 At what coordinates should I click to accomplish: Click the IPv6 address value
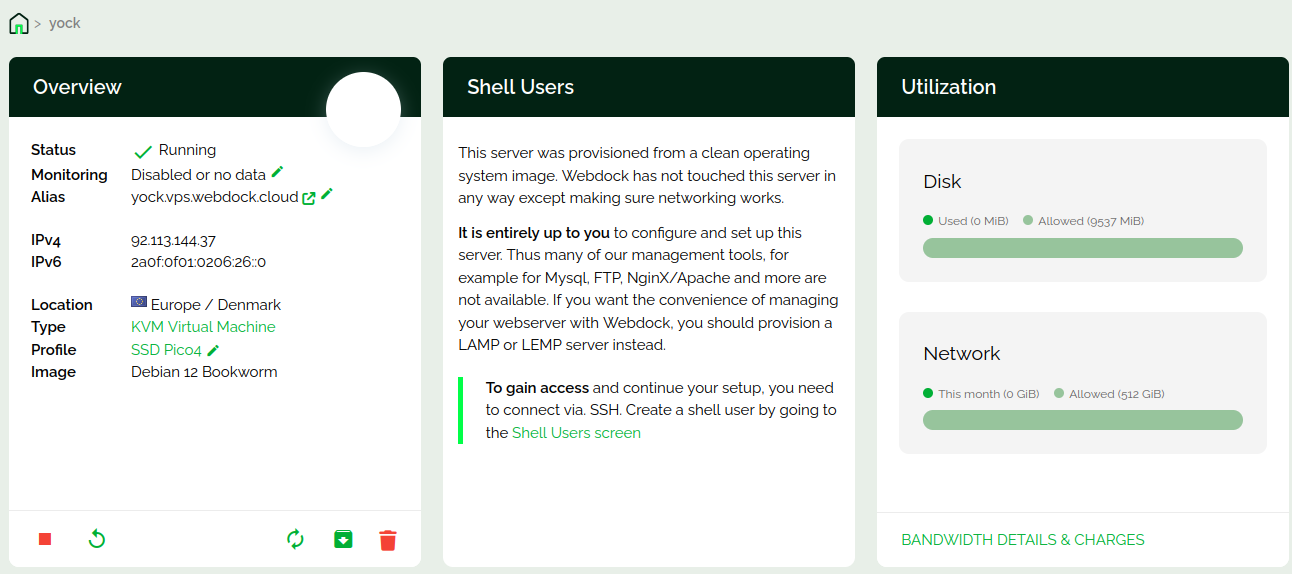click(198, 262)
